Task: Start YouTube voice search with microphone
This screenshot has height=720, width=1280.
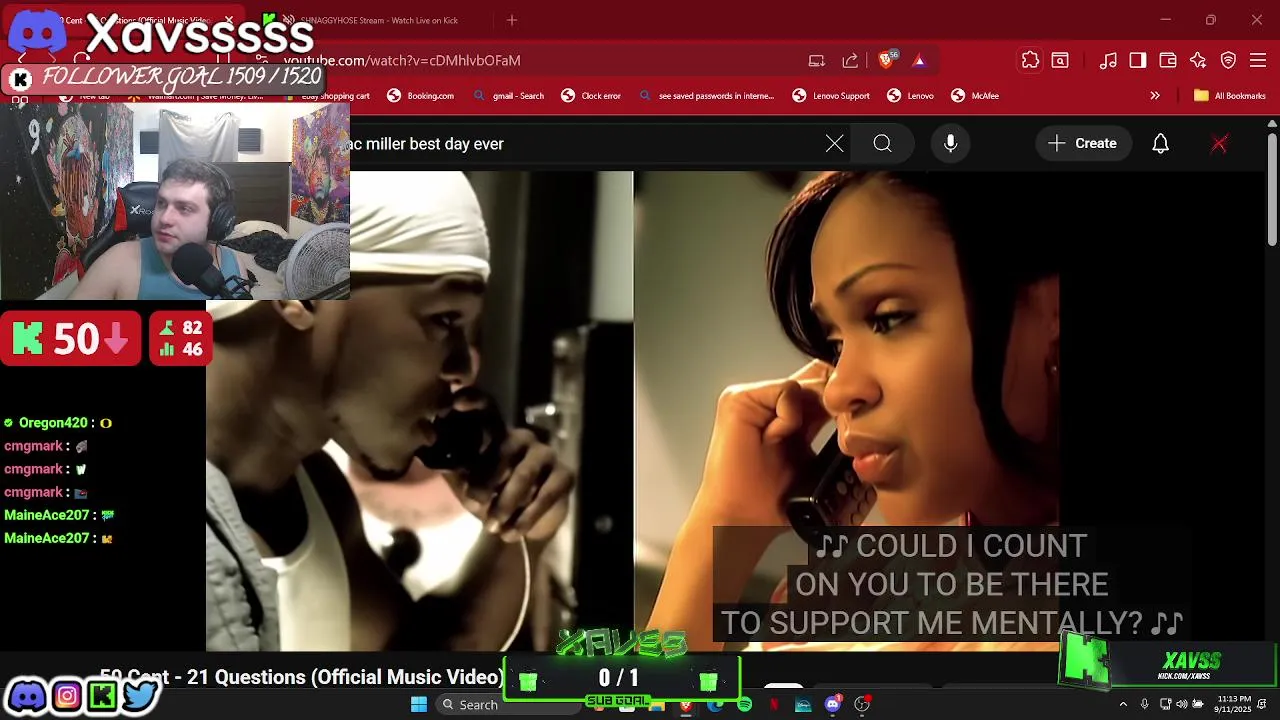Action: (951, 144)
